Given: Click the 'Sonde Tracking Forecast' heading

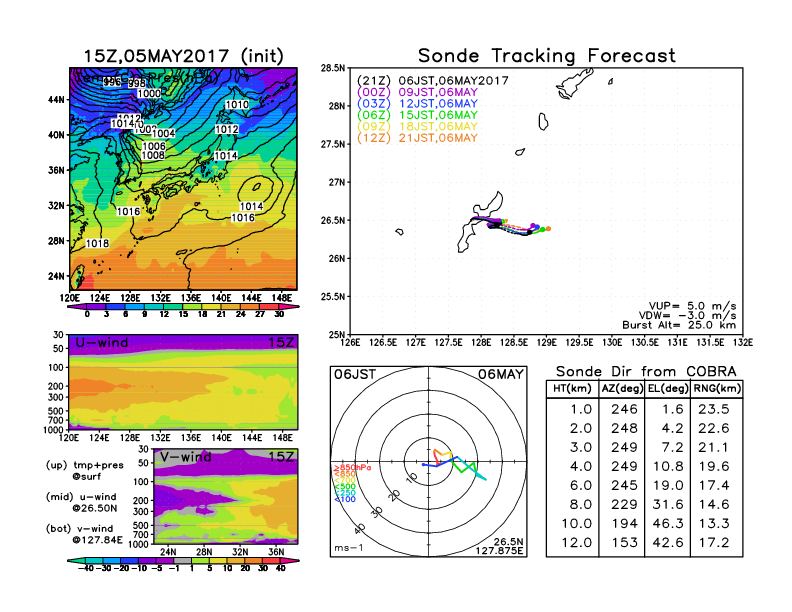Looking at the screenshot, I should coord(547,56).
